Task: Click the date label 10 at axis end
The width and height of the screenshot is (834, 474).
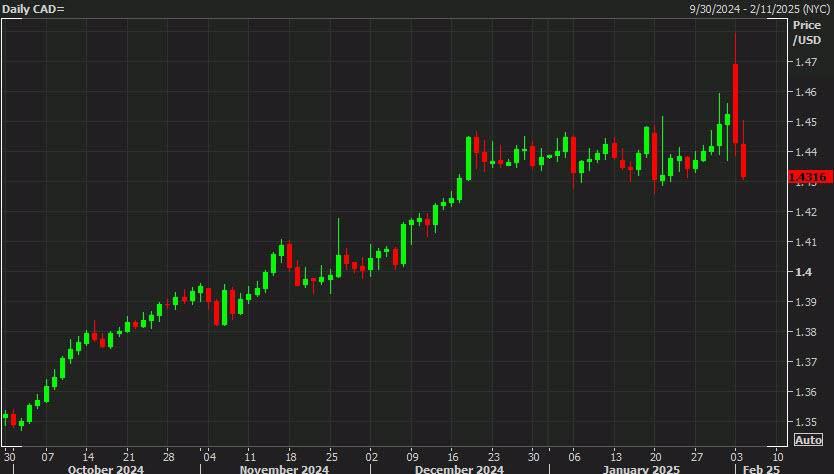Action: click(778, 456)
